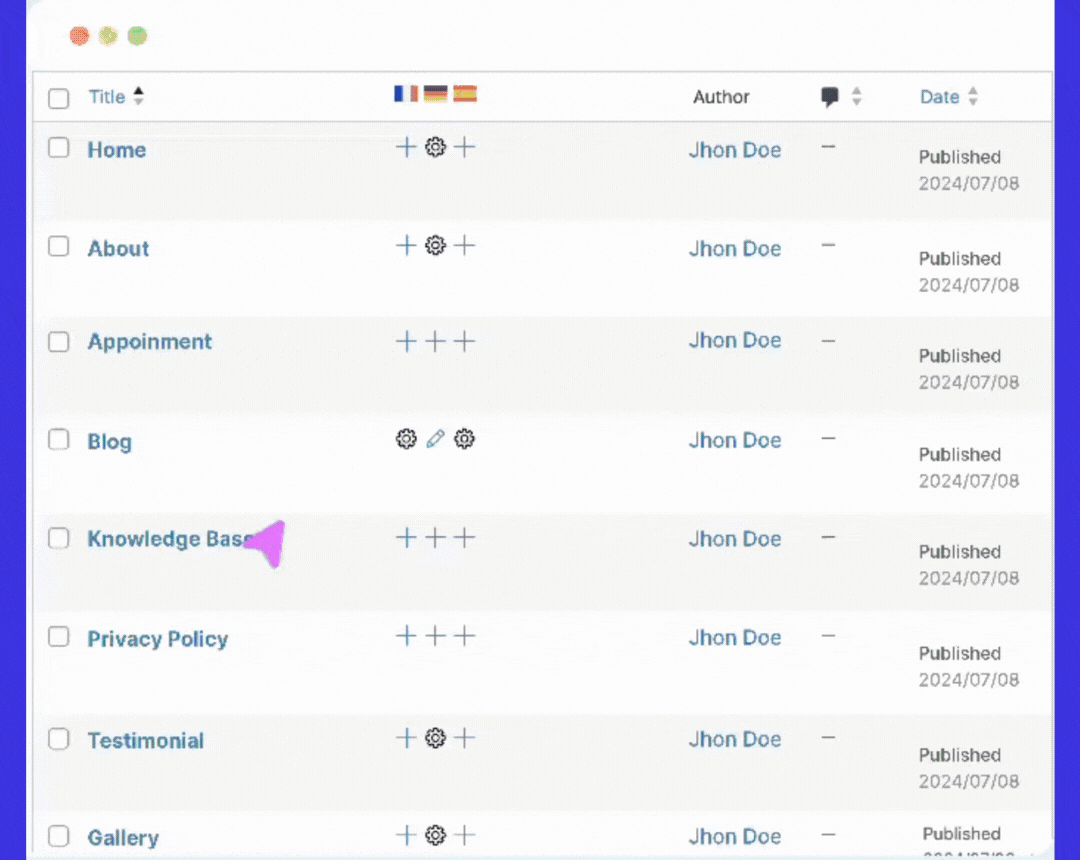
Task: Add French translation for Appoinment page
Action: (406, 342)
